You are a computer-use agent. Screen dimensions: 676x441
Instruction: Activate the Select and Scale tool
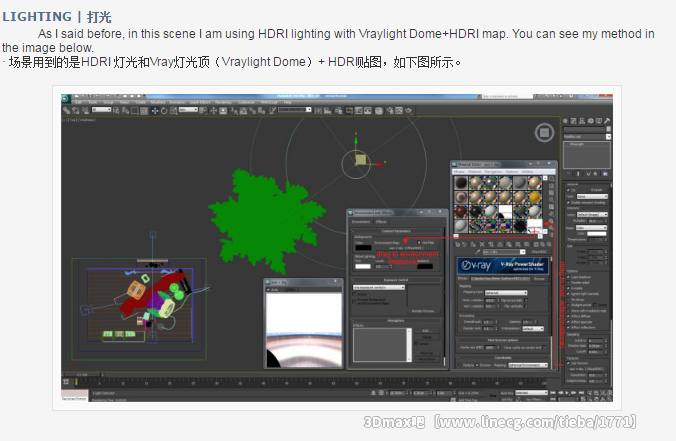(x=173, y=110)
